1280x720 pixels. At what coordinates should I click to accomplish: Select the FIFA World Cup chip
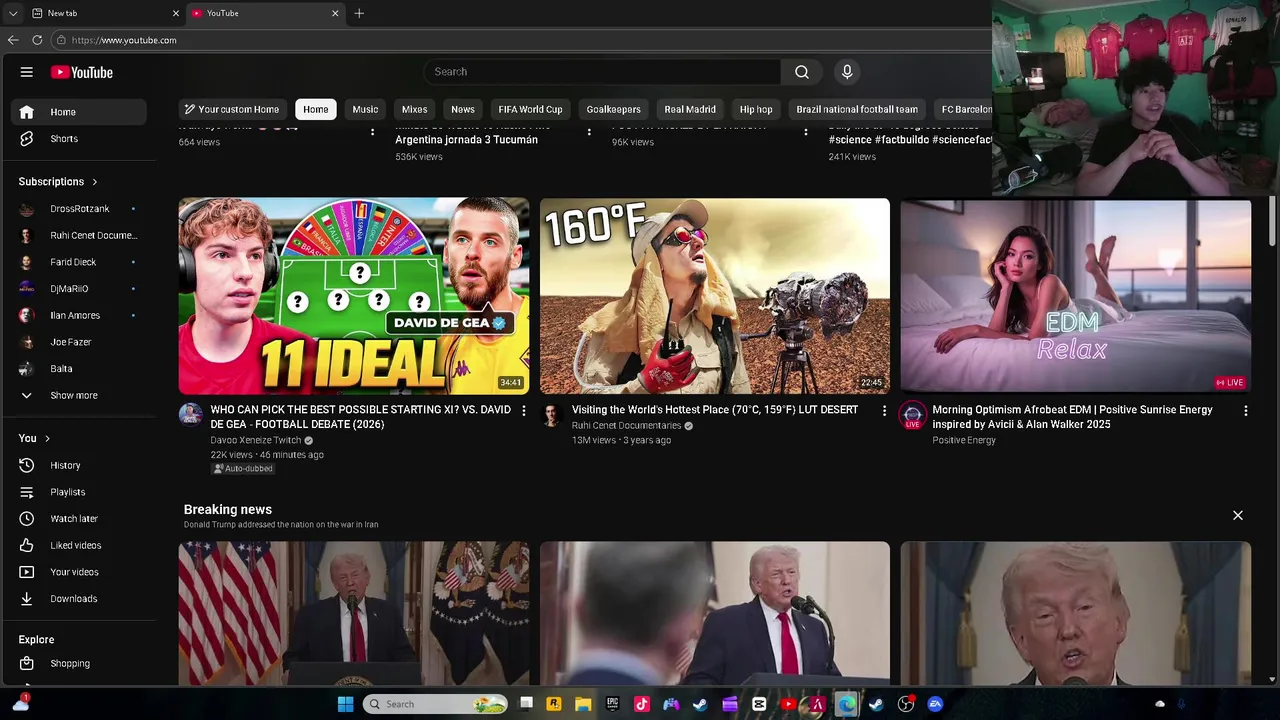530,109
